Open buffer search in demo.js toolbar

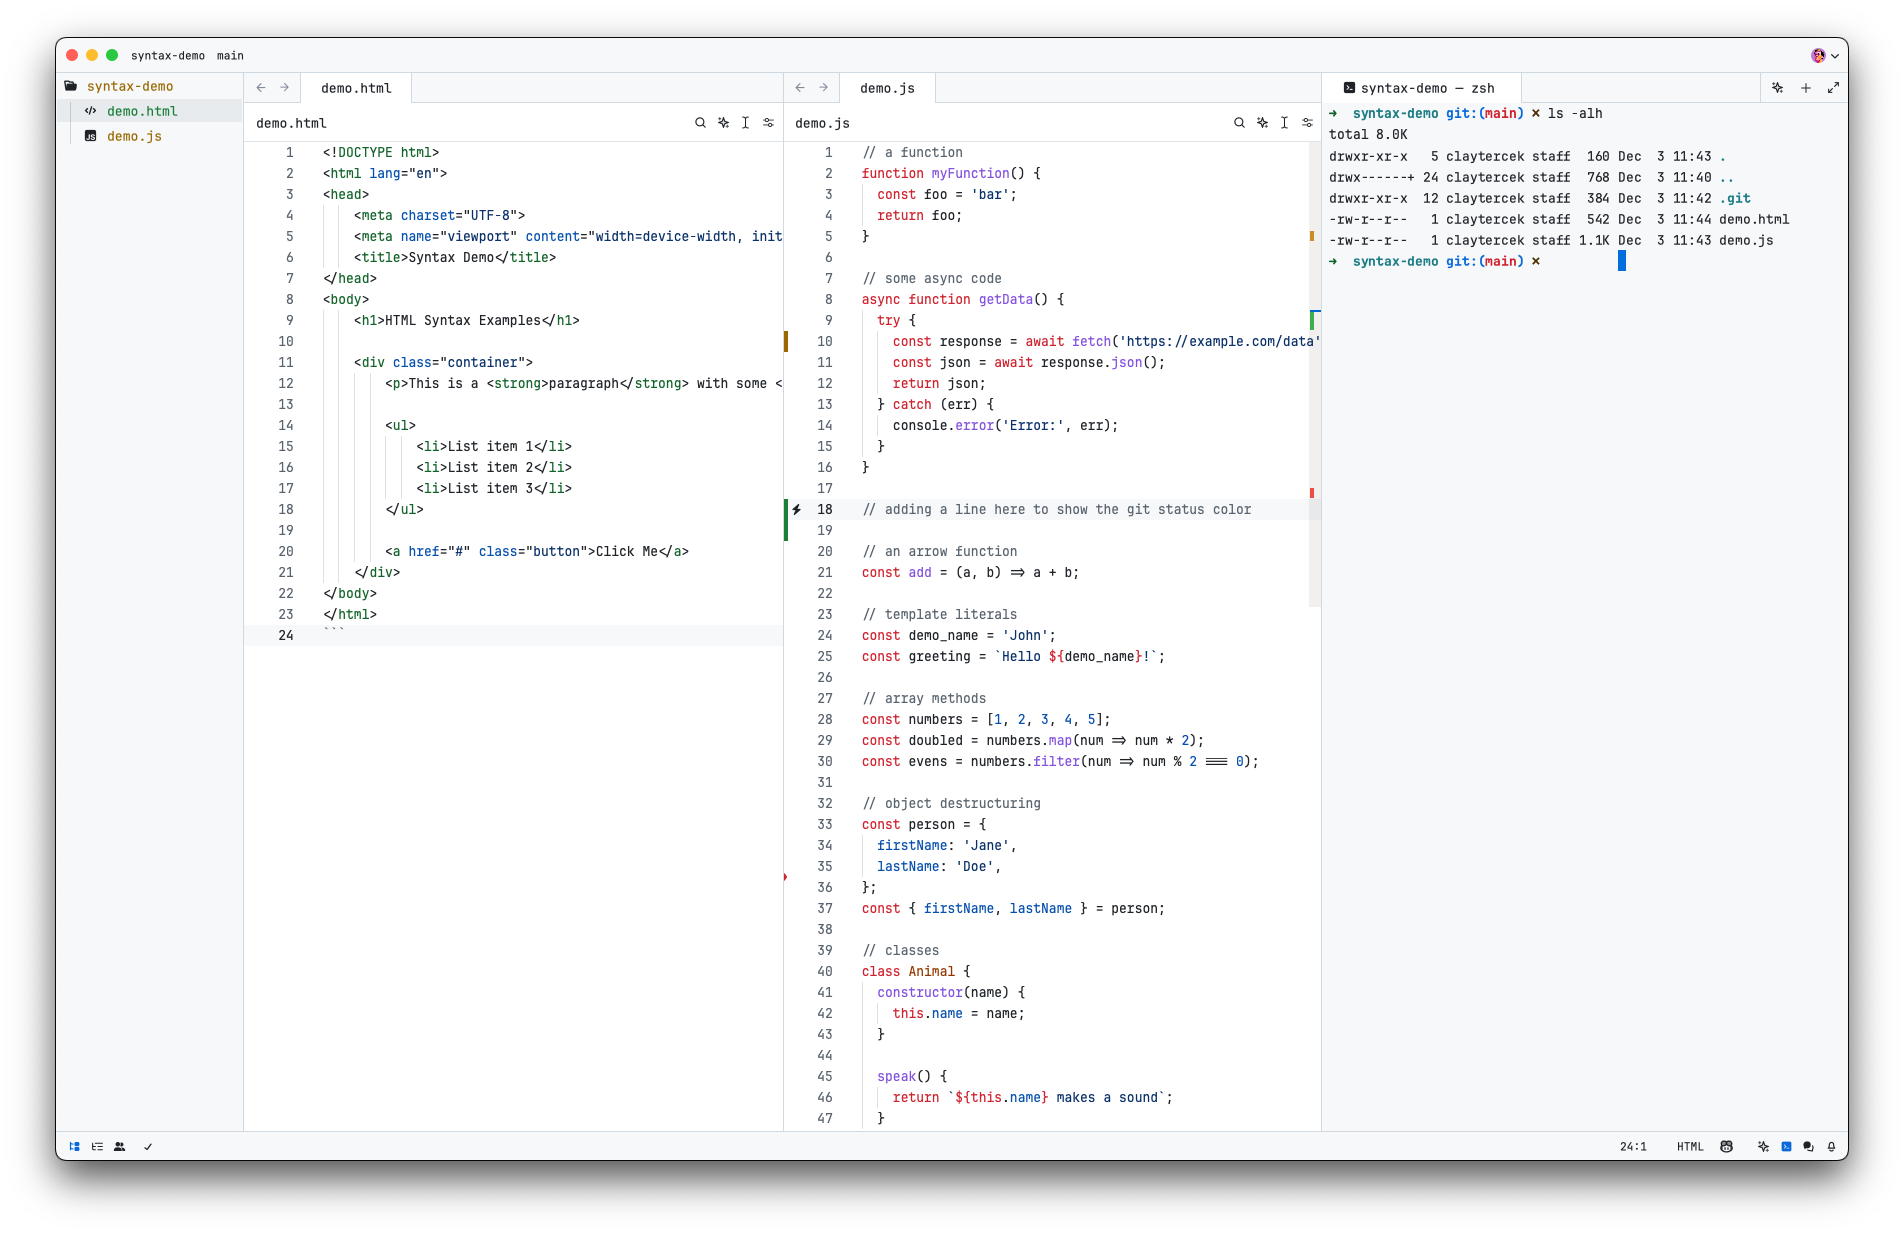tap(1239, 123)
